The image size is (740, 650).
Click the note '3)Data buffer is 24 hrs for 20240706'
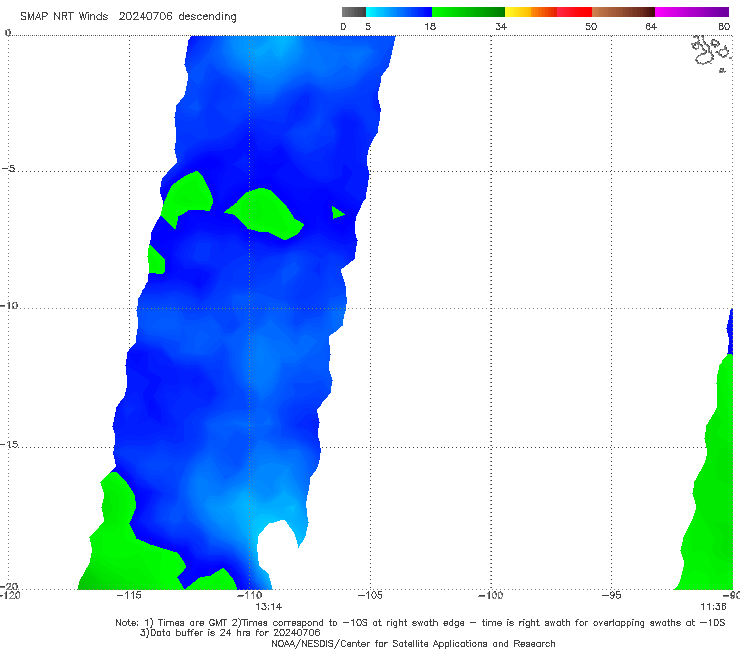[x=230, y=633]
